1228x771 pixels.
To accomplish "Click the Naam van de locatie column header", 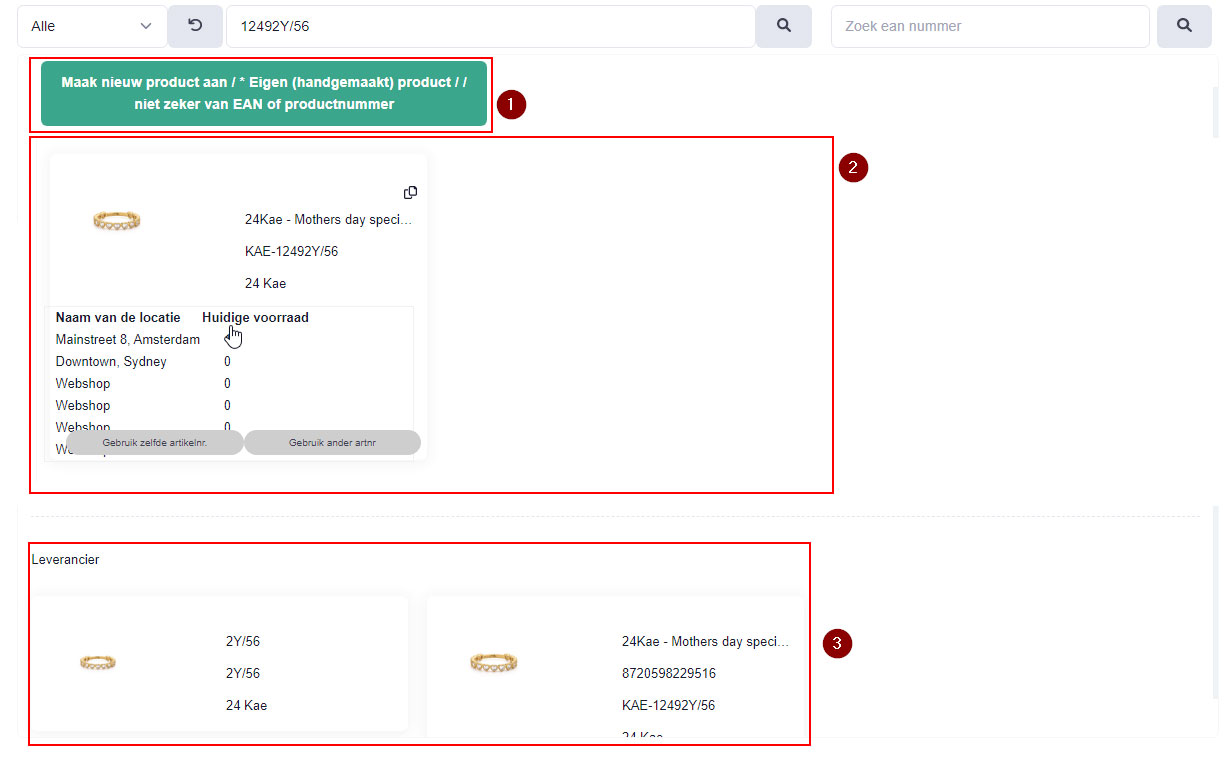I will [x=118, y=318].
